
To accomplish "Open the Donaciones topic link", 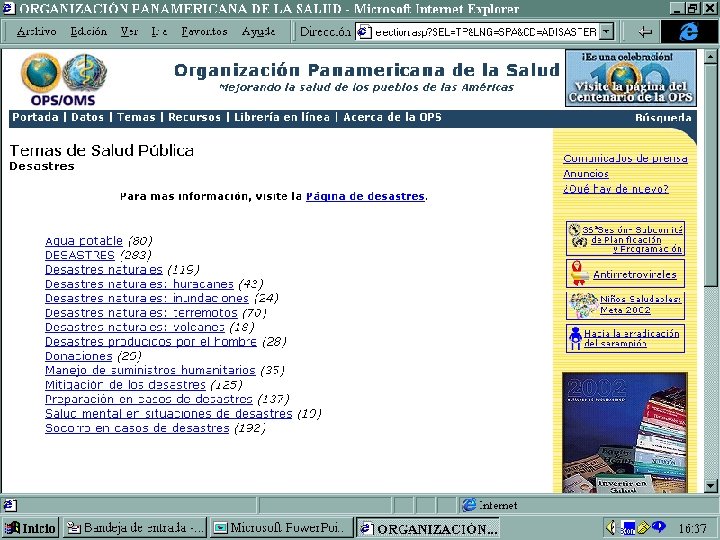I will click(x=79, y=356).
